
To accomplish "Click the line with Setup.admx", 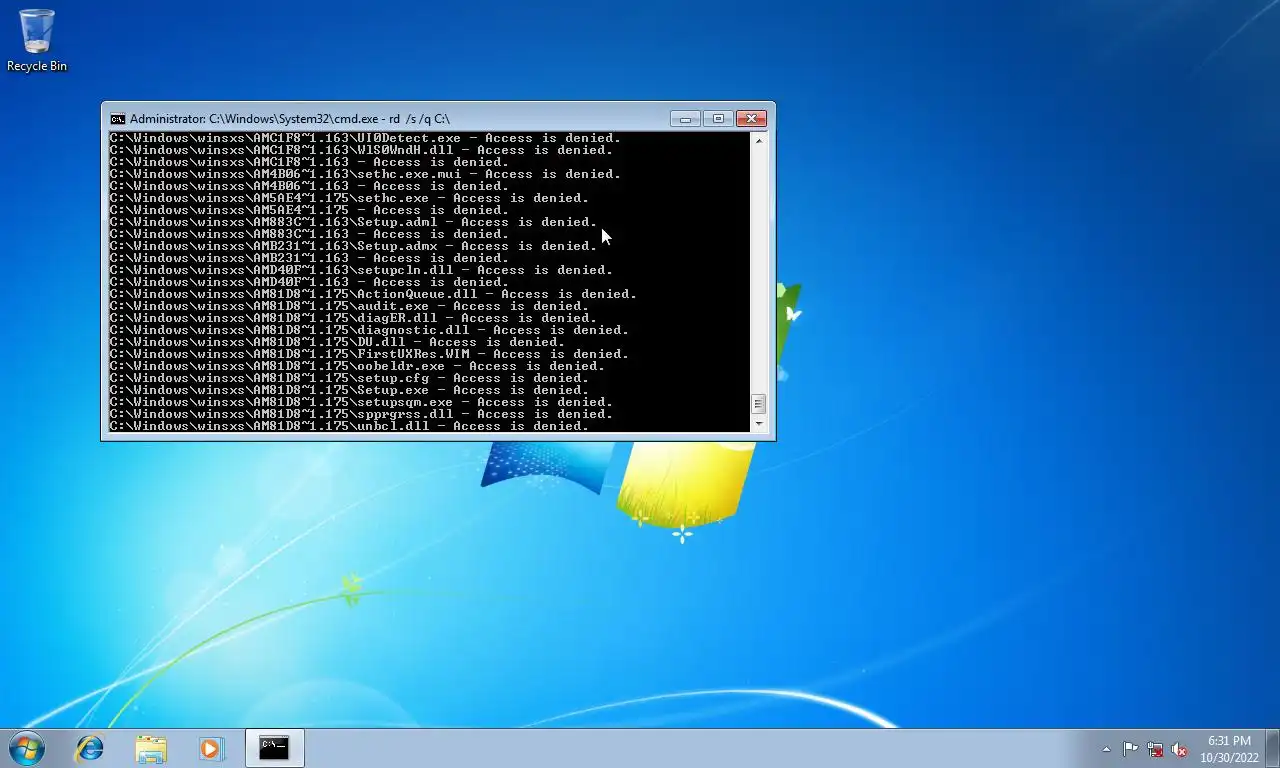I will pyautogui.click(x=353, y=246).
